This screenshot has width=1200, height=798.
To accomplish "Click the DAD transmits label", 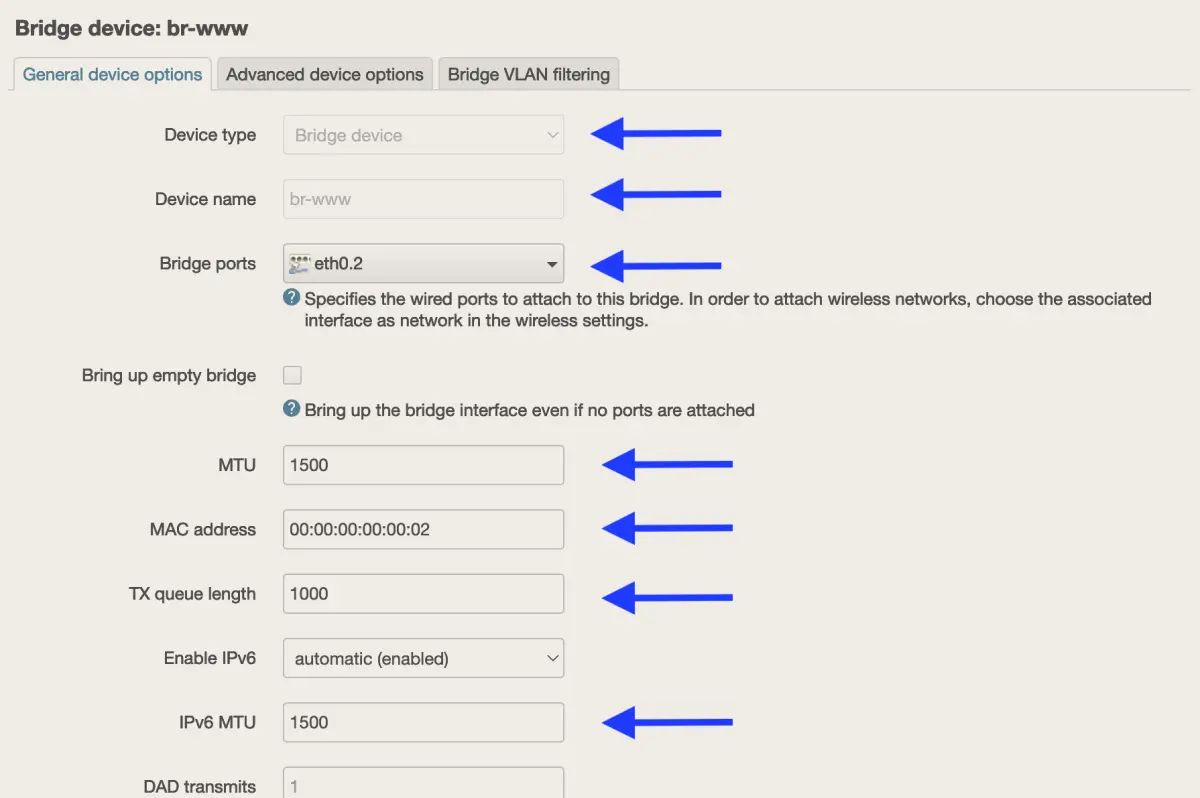I will tap(200, 786).
